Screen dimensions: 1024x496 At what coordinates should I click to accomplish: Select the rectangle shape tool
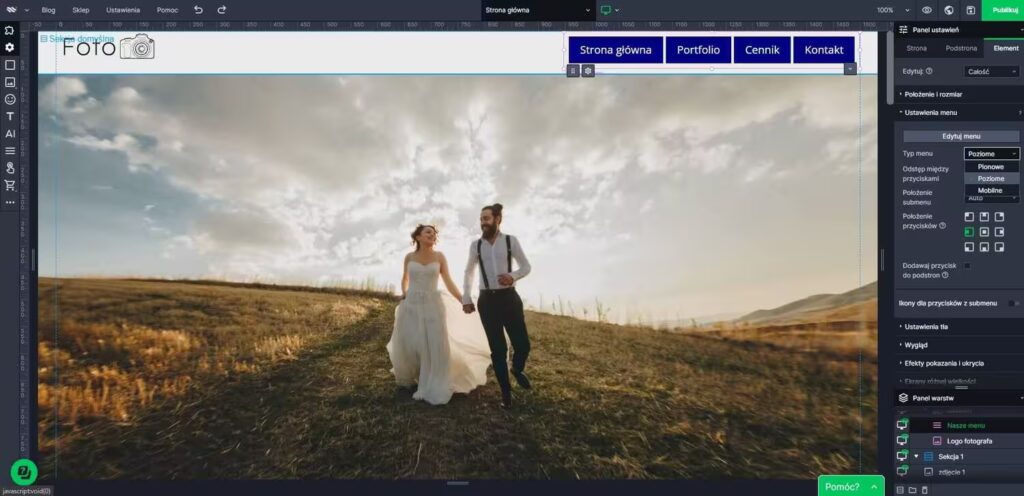[x=10, y=65]
